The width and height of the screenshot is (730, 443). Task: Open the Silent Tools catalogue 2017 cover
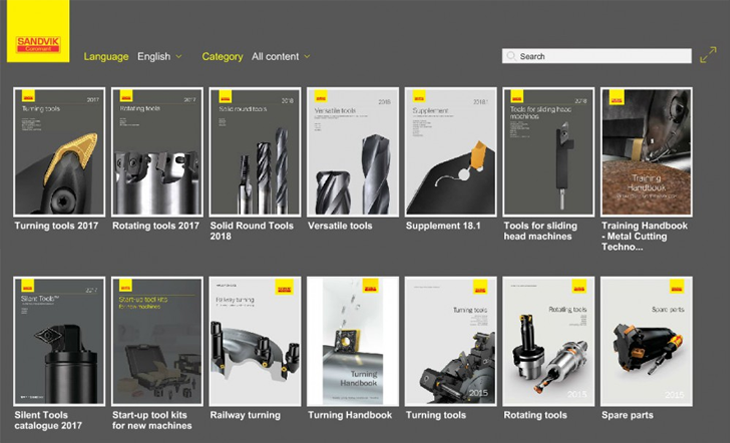(59, 341)
